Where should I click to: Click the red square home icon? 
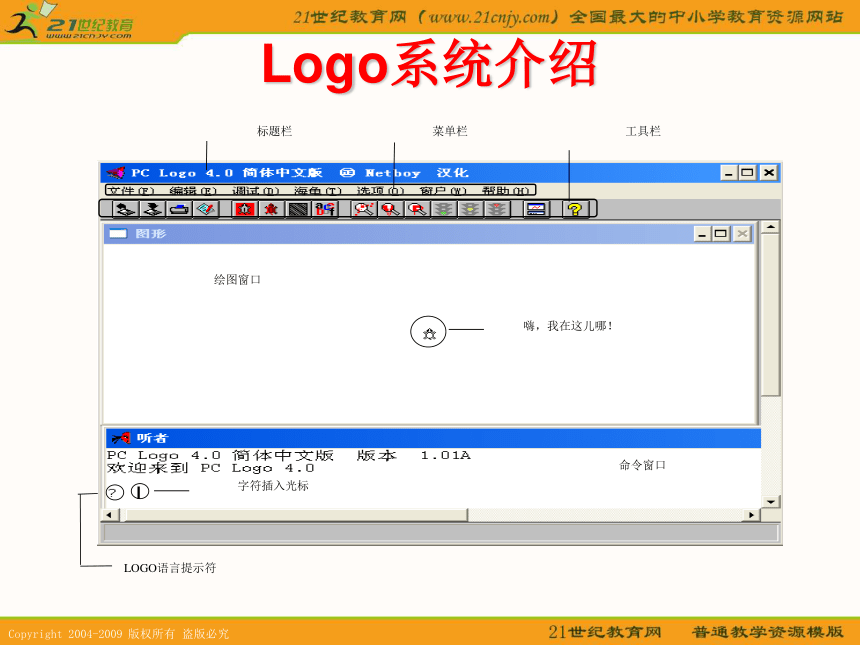click(245, 209)
